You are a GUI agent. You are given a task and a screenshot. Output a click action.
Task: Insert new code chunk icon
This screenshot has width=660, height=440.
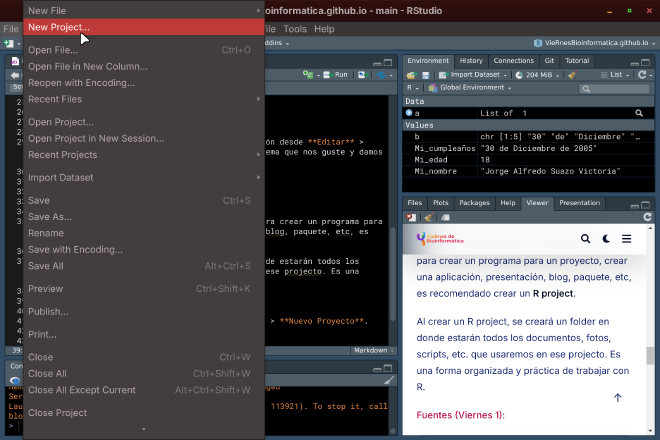308,75
